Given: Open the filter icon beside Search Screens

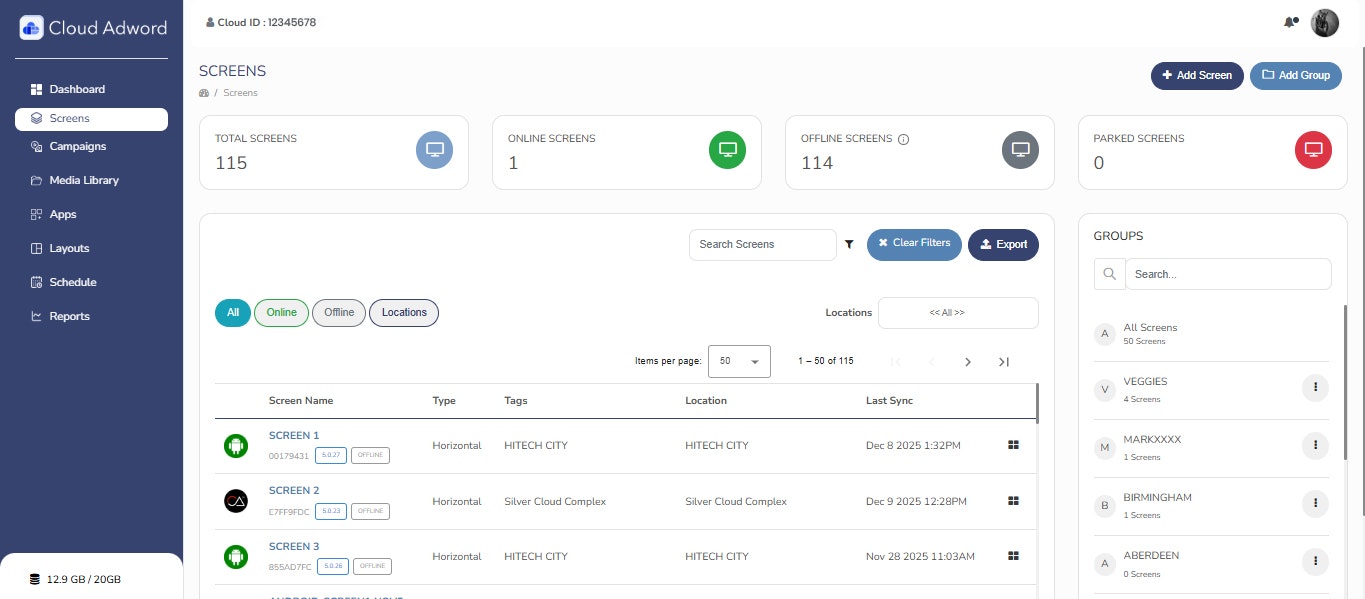Looking at the screenshot, I should [849, 244].
